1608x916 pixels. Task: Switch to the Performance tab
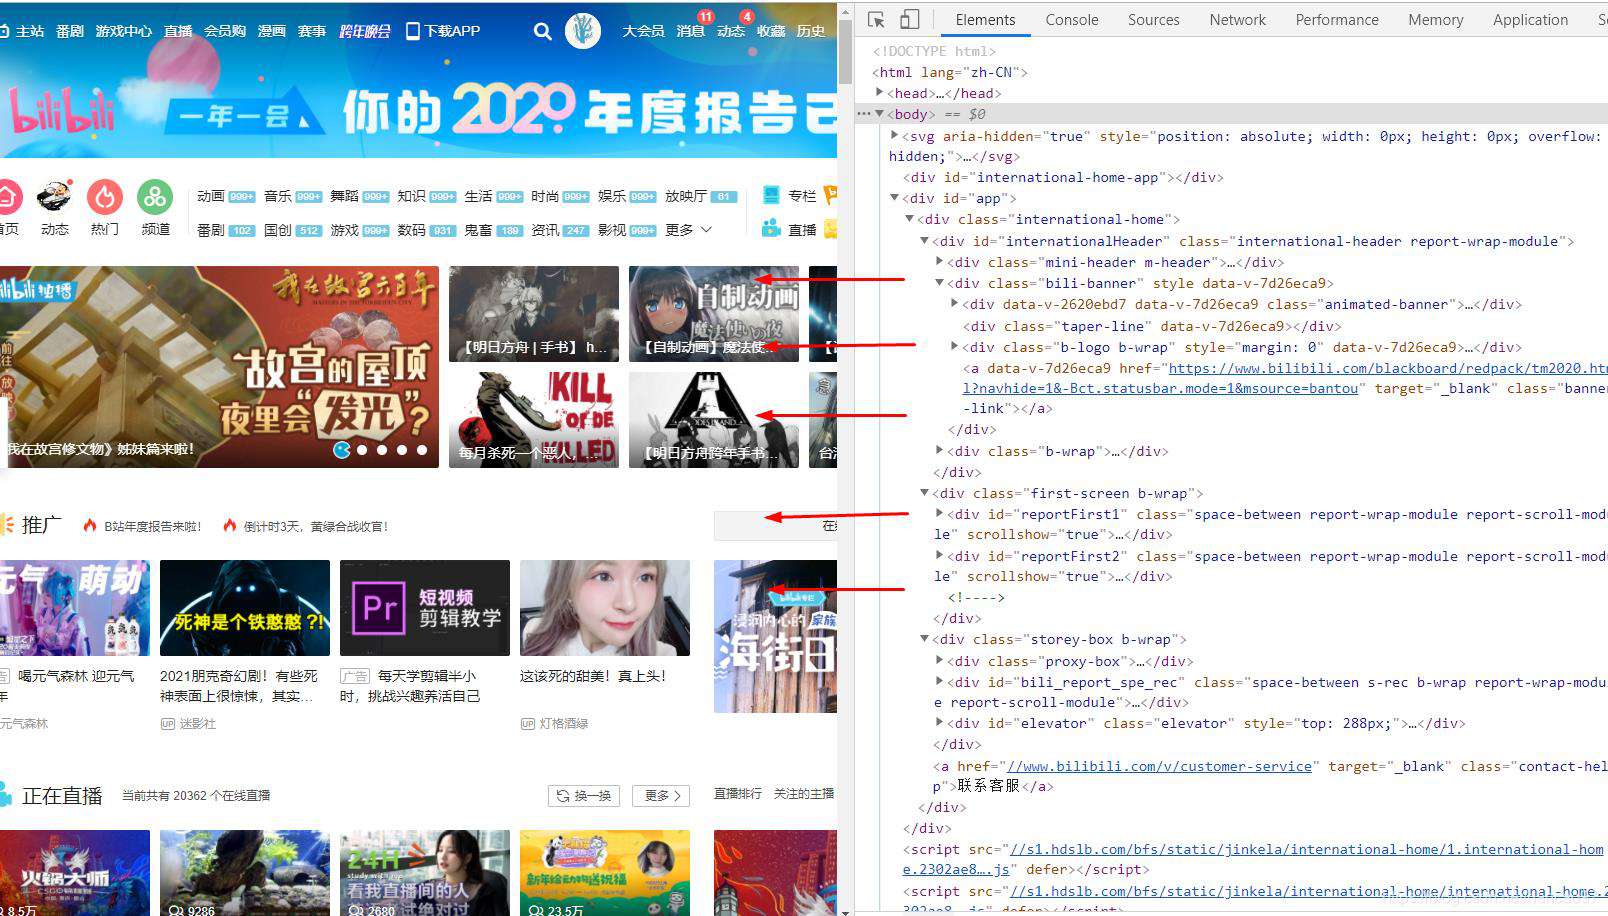tap(1336, 19)
